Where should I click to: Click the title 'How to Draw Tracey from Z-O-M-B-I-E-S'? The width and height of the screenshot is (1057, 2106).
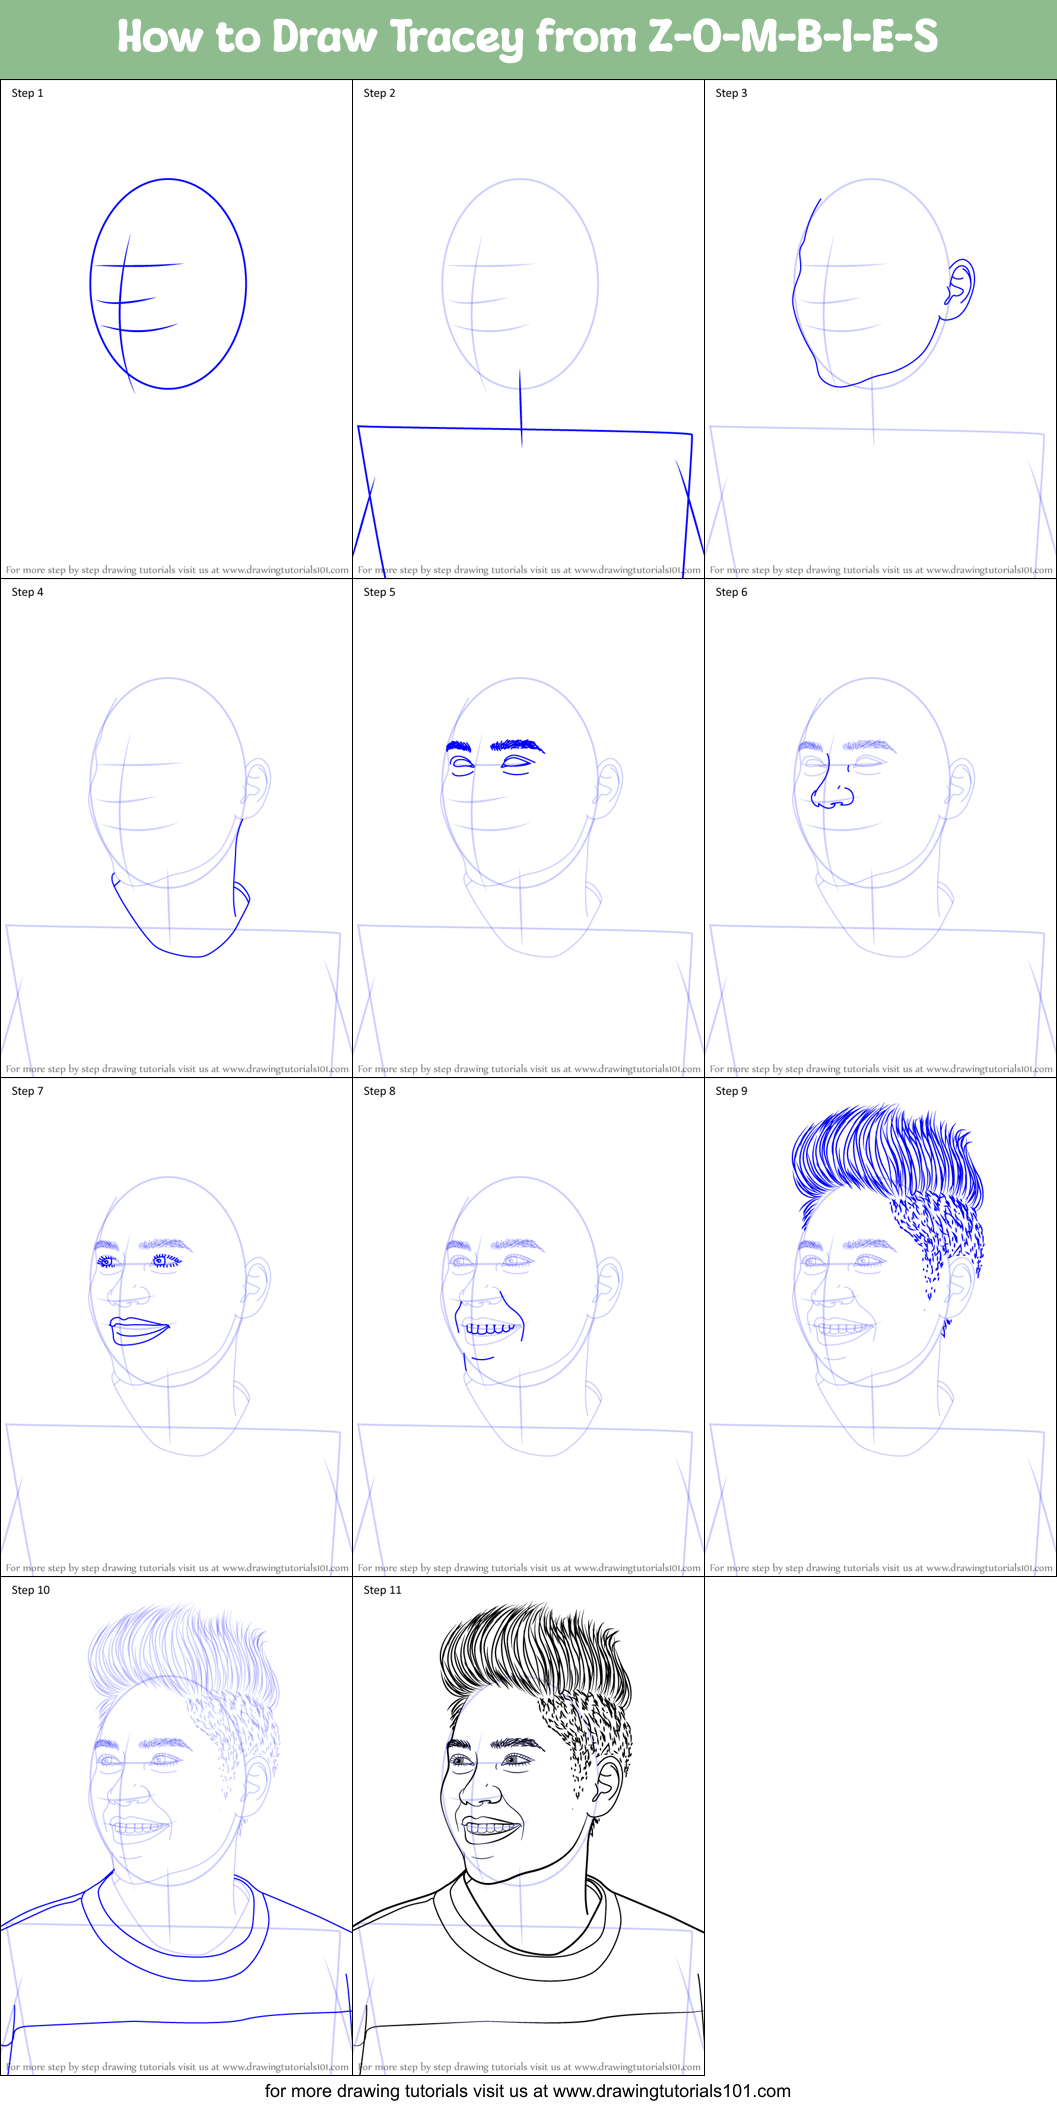pyautogui.click(x=528, y=37)
